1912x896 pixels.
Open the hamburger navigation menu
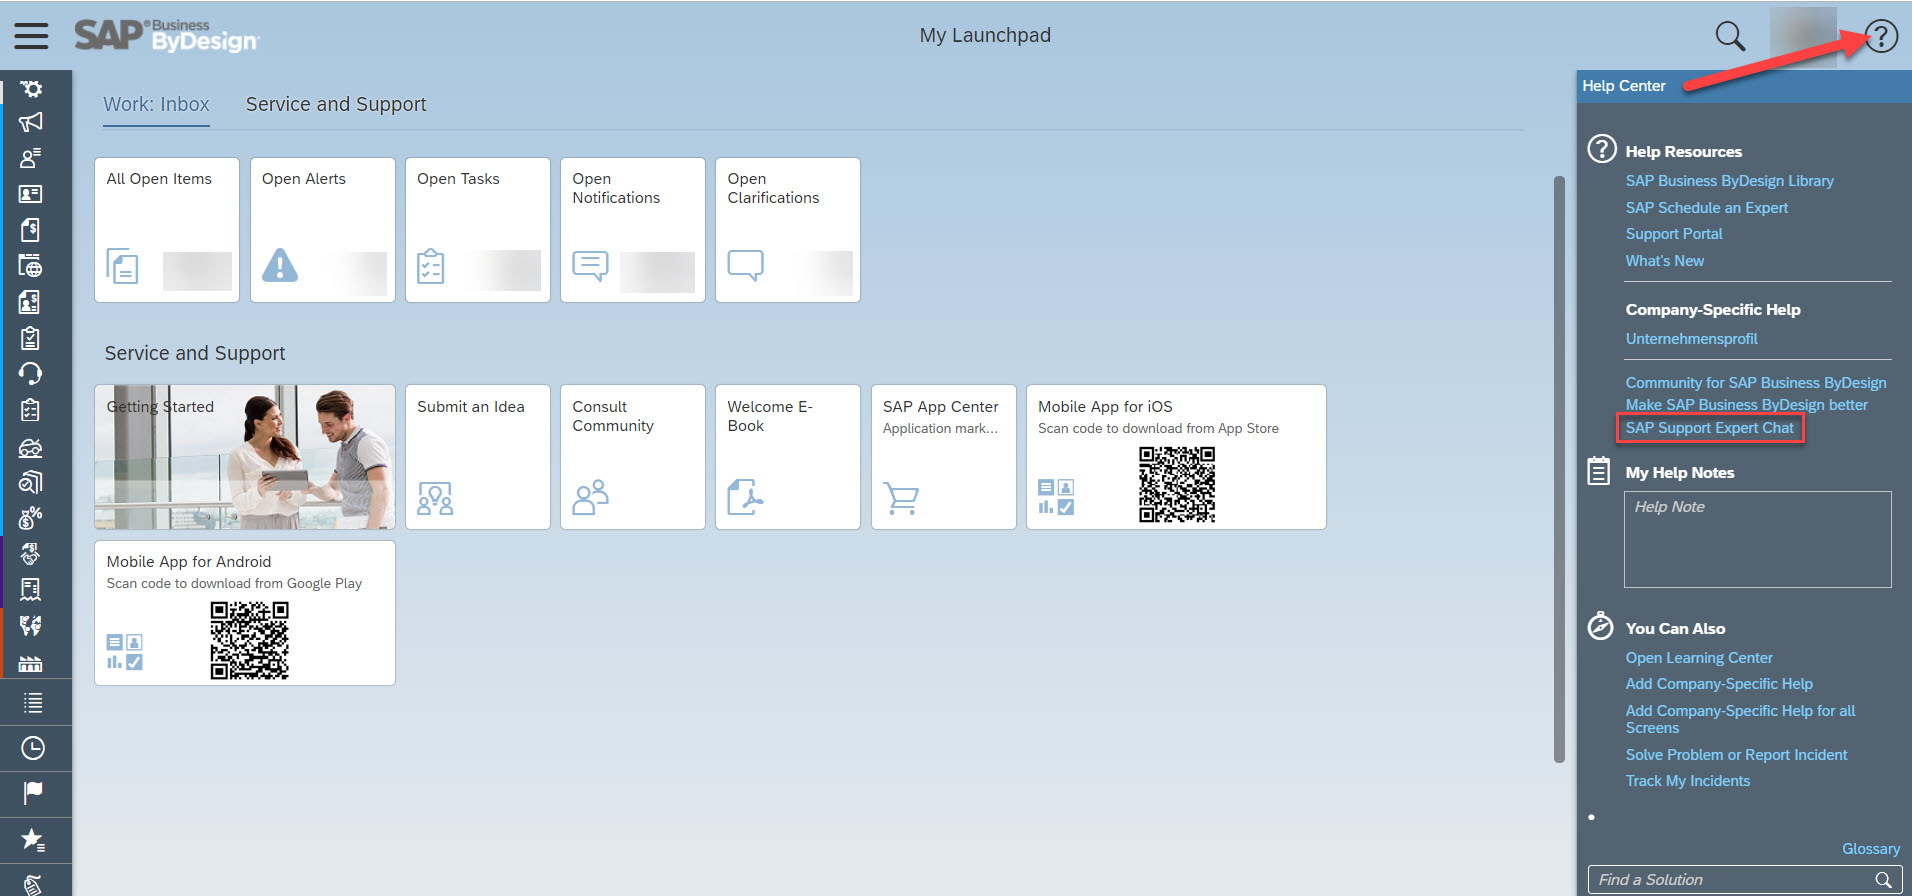(31, 36)
